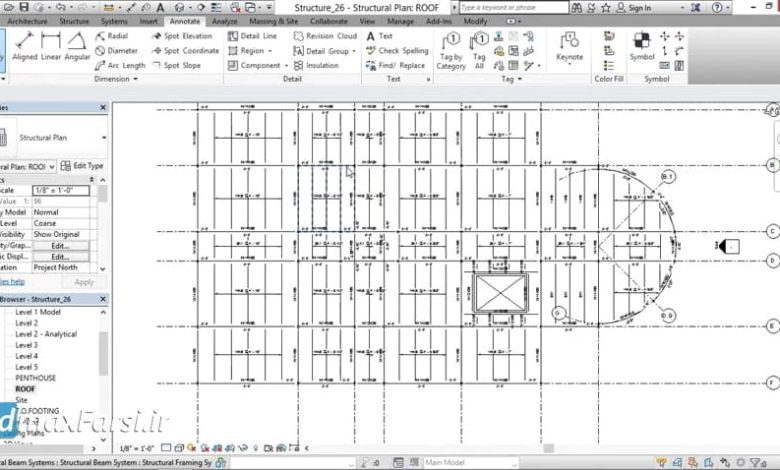Open the Keynote tool
Viewport: 780px width, 470px height.
(569, 47)
